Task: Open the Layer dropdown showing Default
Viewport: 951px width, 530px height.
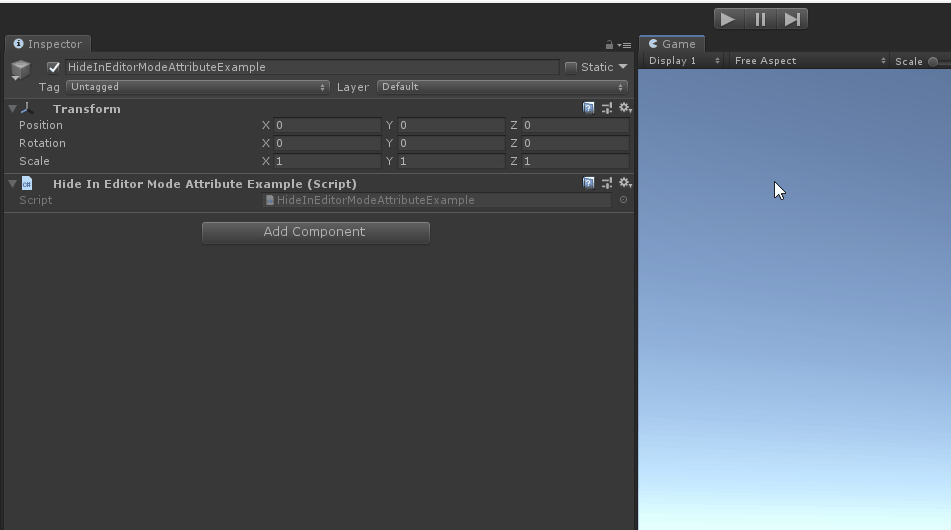Action: click(x=502, y=87)
